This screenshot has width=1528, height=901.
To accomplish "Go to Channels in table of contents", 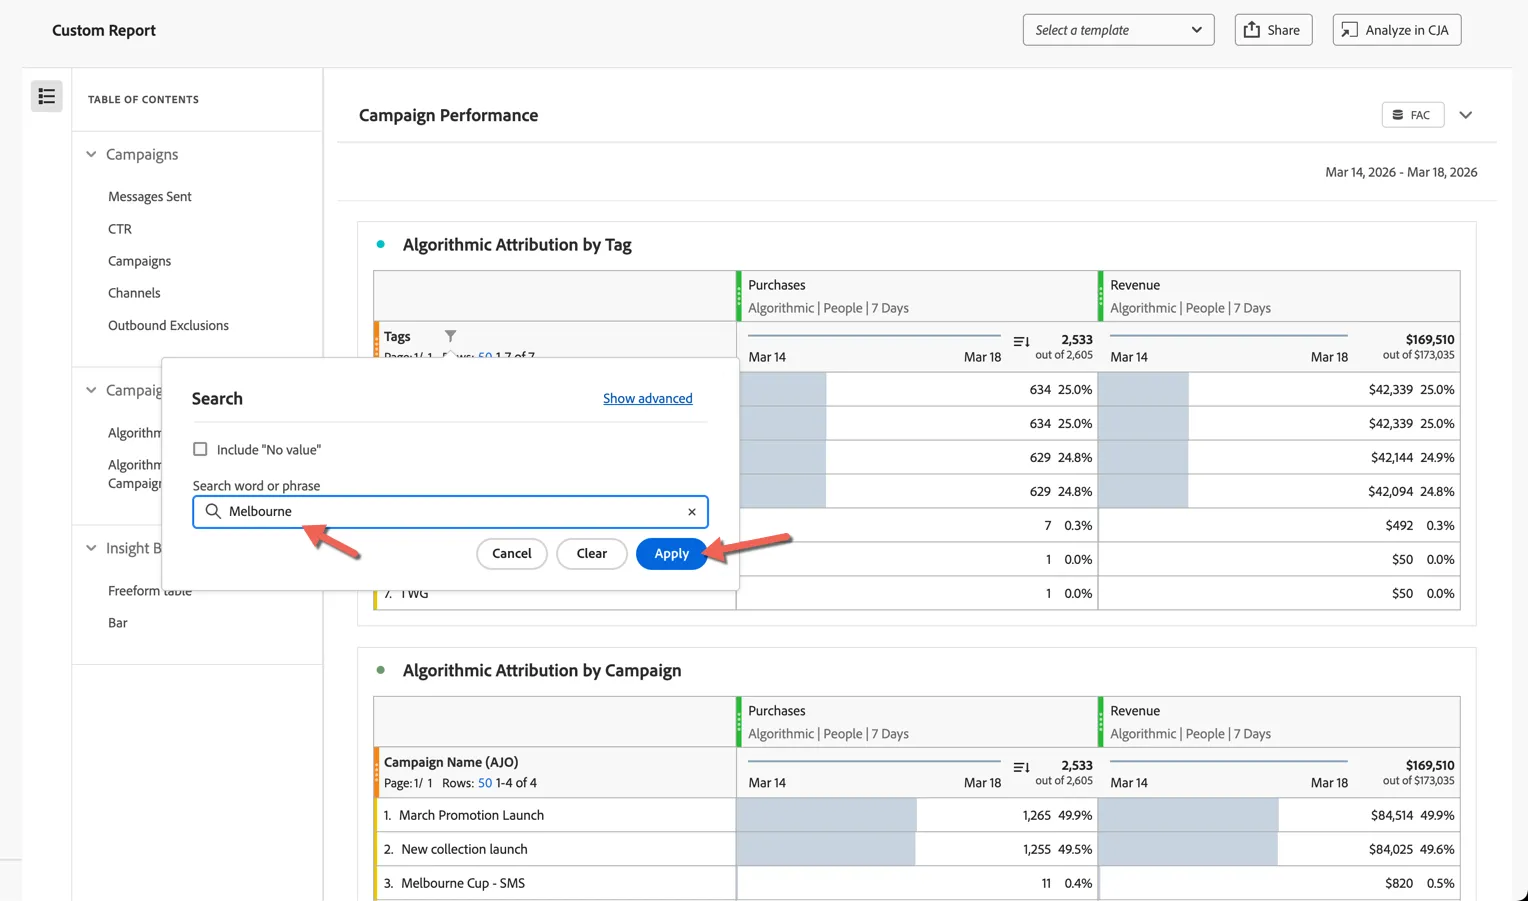I will pyautogui.click(x=134, y=293).
